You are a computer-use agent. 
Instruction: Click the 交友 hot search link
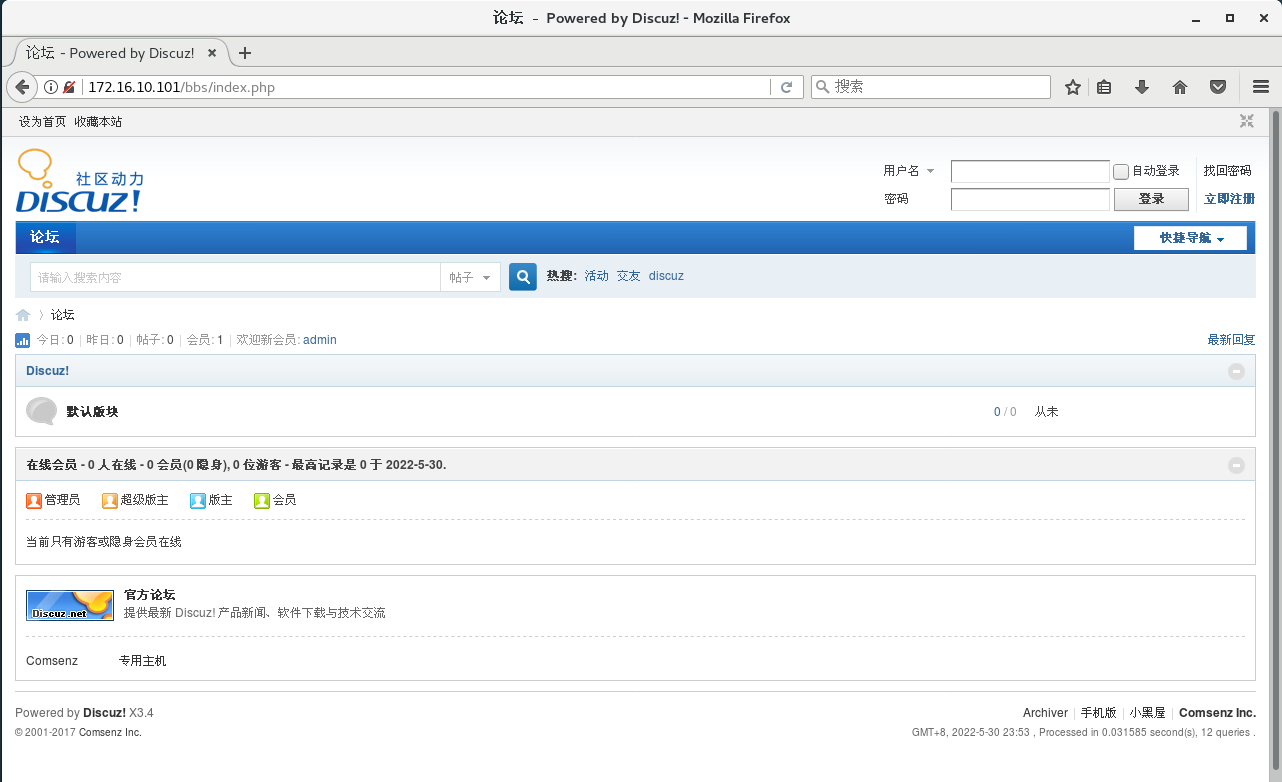629,276
